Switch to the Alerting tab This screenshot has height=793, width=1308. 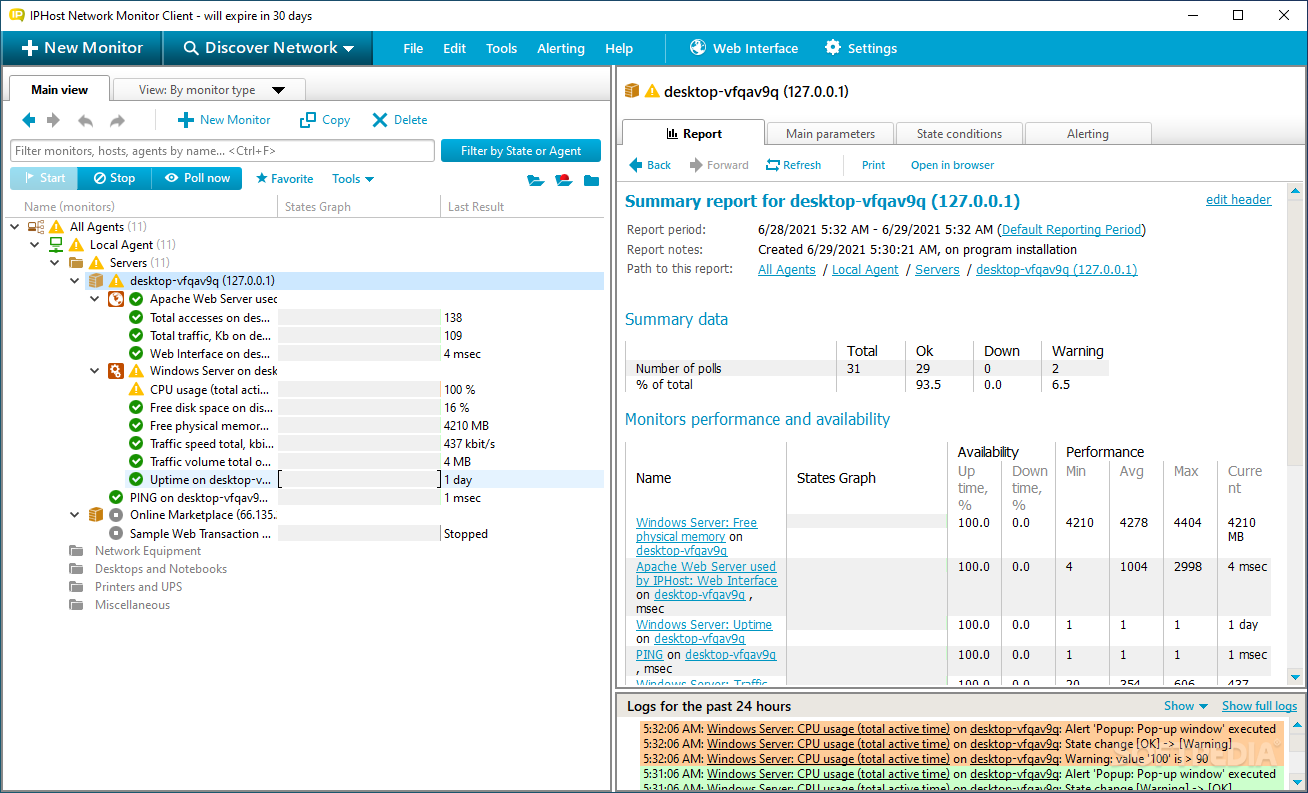click(x=1088, y=134)
